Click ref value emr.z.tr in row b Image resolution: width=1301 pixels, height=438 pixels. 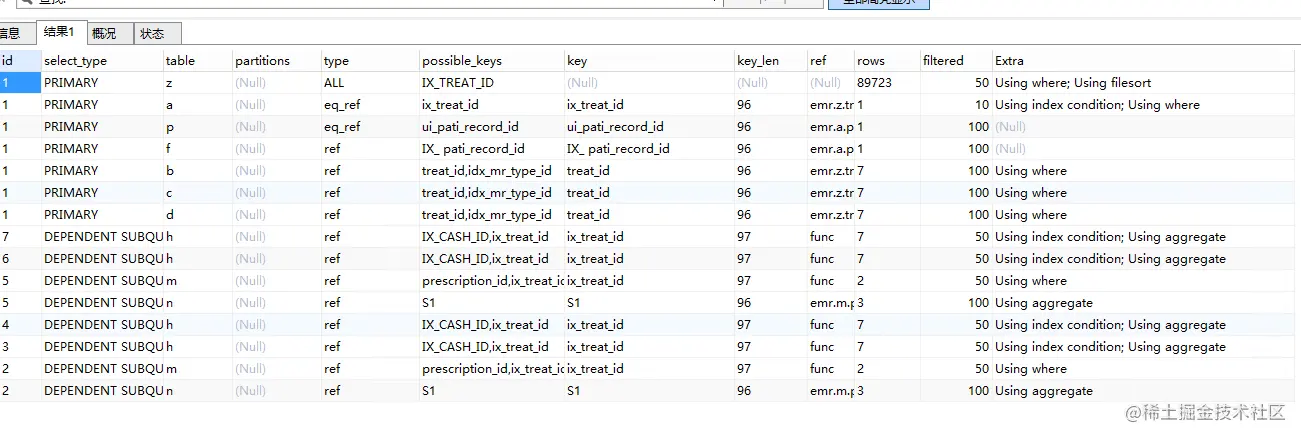(x=830, y=170)
